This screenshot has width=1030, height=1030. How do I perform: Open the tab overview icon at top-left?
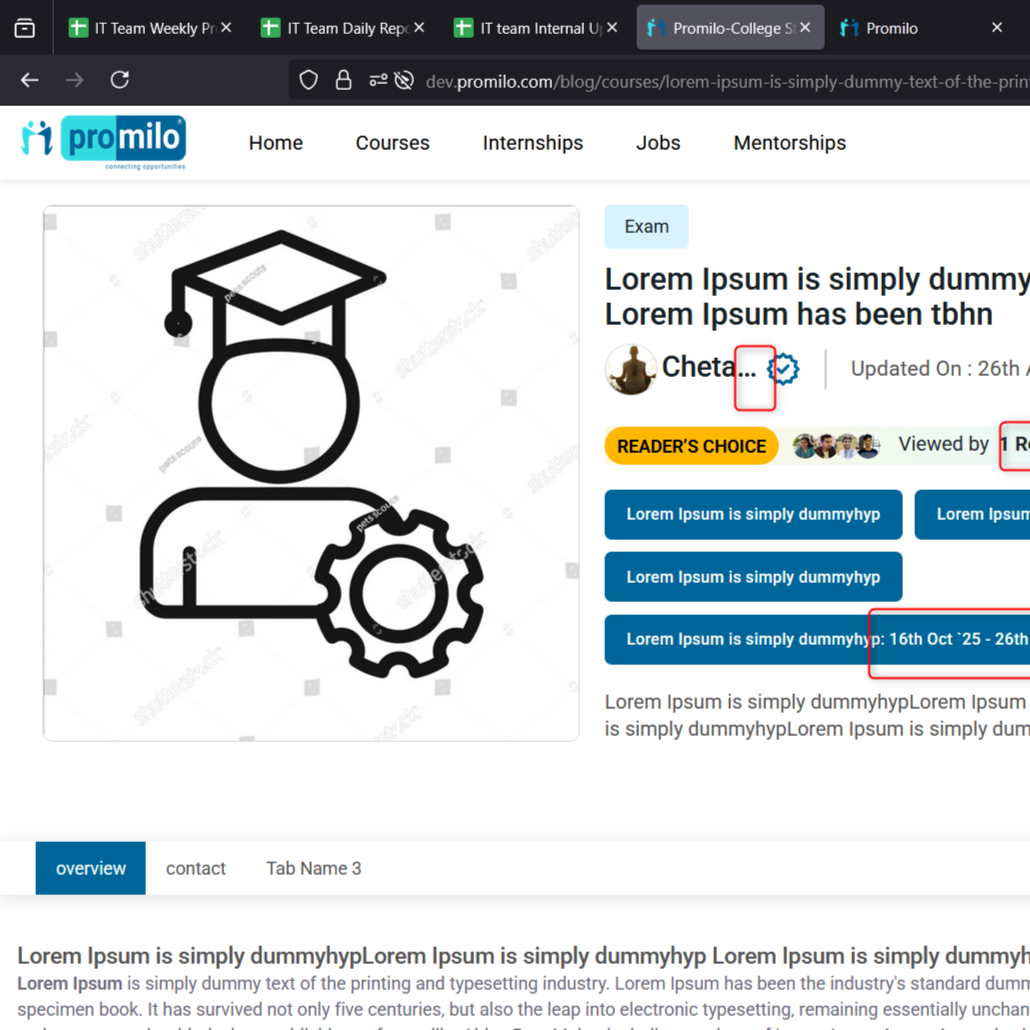[25, 28]
